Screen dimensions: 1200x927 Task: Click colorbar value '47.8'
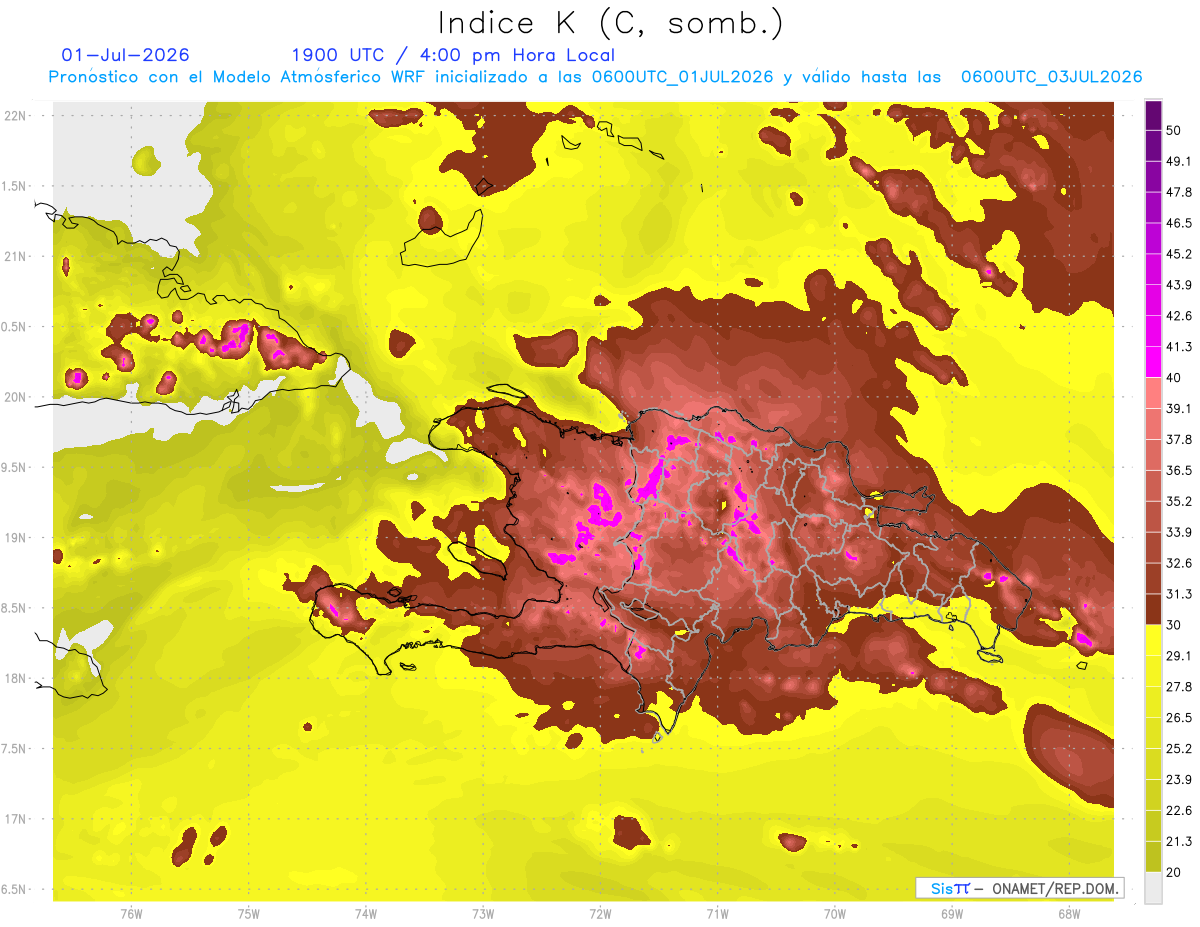click(1178, 192)
